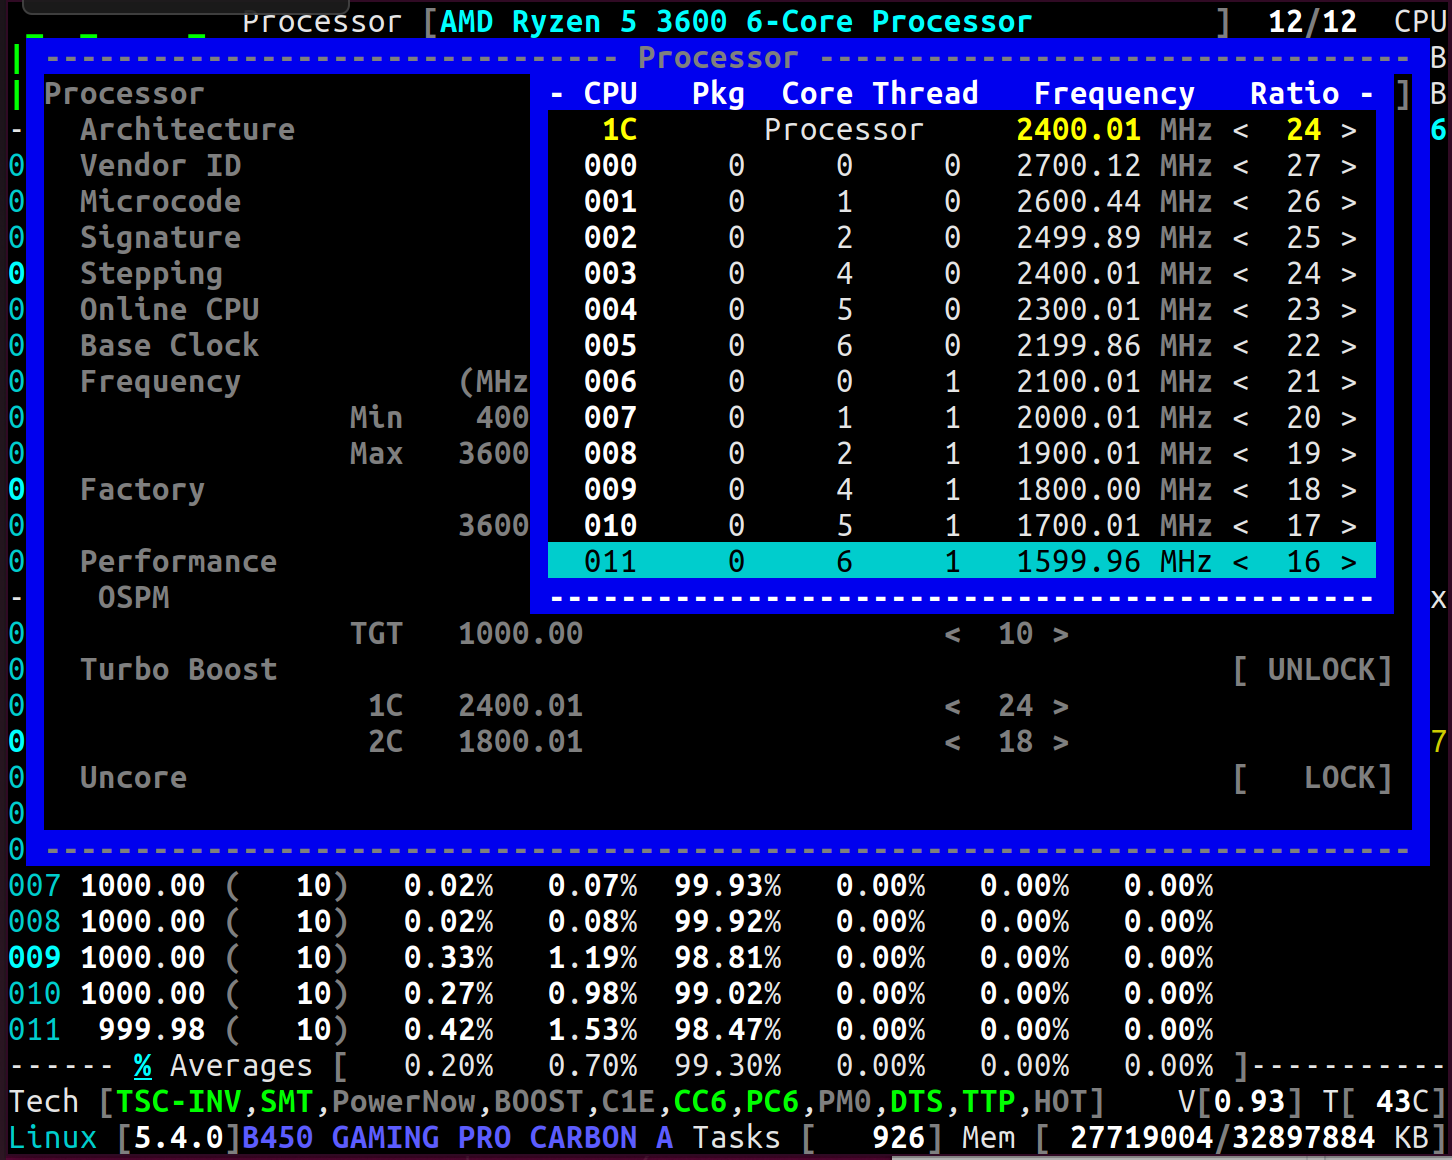This screenshot has height=1160, width=1452.
Task: Select CPU 009 row at 1800.00 MHz
Action: click(x=962, y=490)
